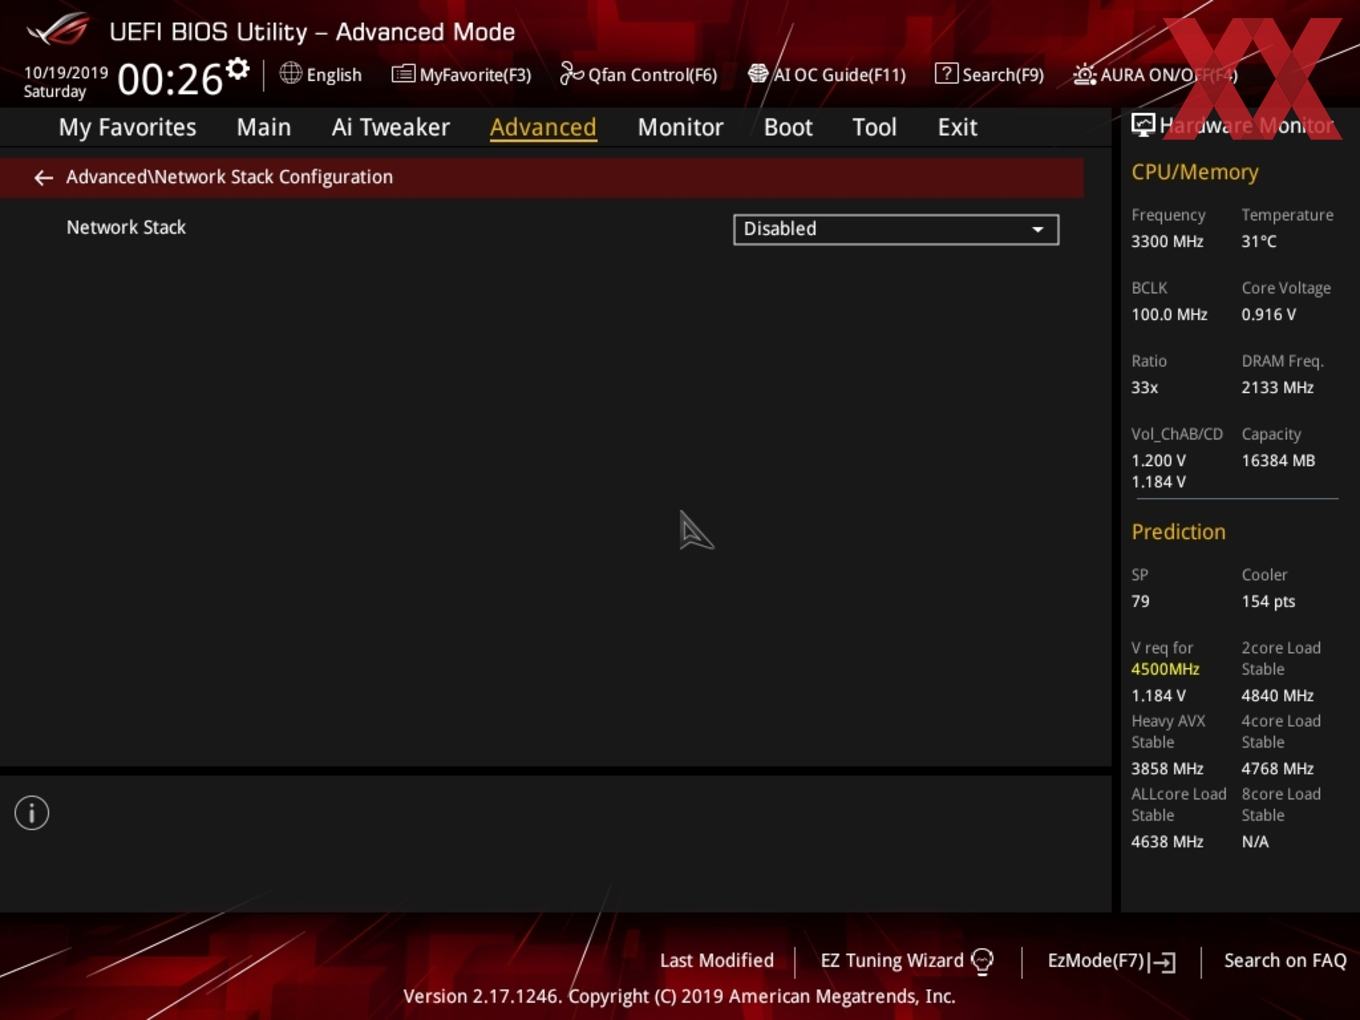The image size is (1360, 1020).
Task: Click the 4500MHz yellow value
Action: pos(1165,670)
